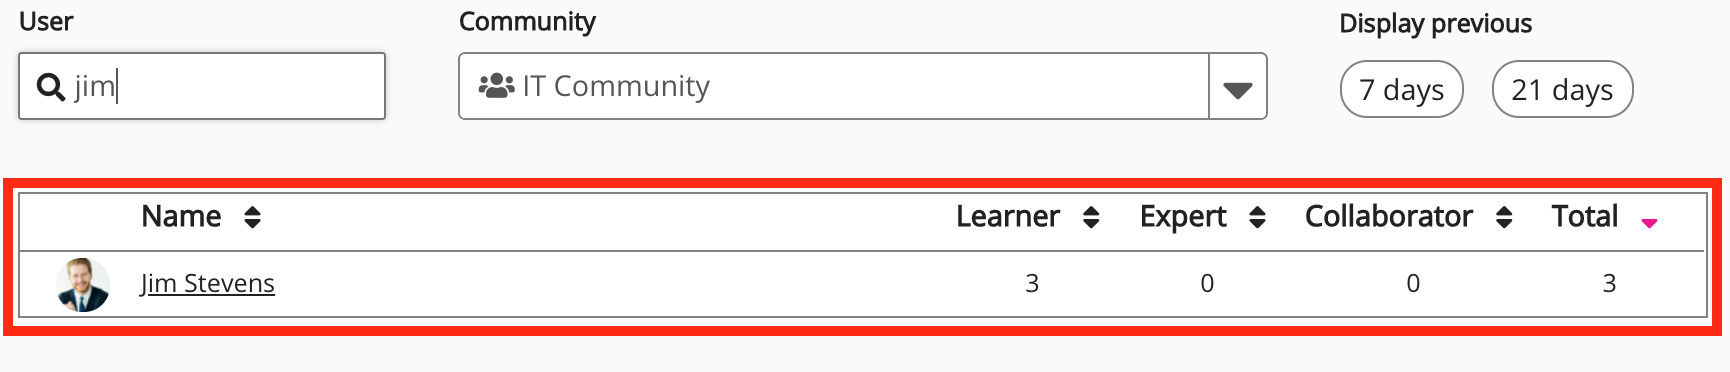Click the Expert column header

1183,216
